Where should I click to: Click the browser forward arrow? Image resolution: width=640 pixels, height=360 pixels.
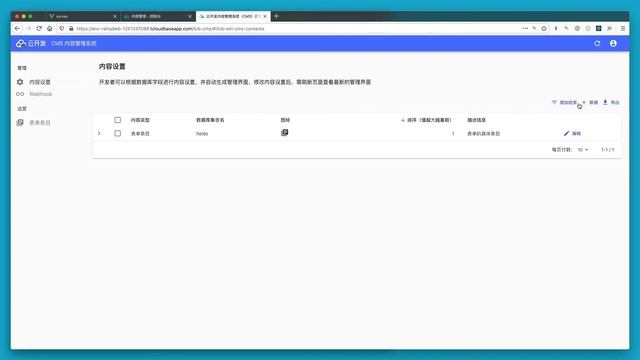click(28, 29)
